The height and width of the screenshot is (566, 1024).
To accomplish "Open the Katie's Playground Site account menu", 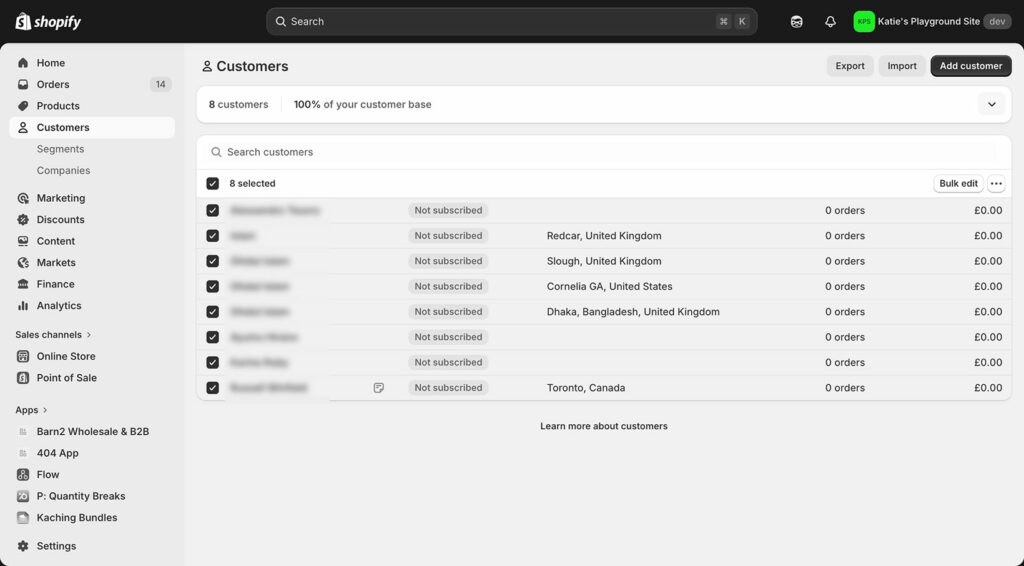I will pyautogui.click(x=932, y=22).
